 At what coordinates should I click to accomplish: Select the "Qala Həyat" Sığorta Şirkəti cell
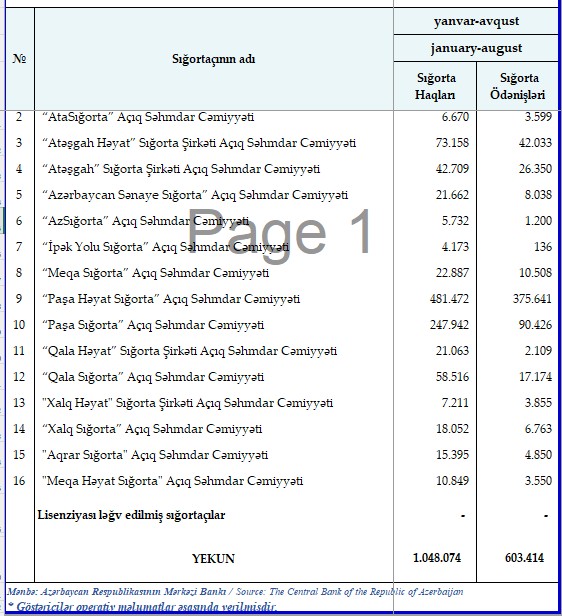[190, 351]
